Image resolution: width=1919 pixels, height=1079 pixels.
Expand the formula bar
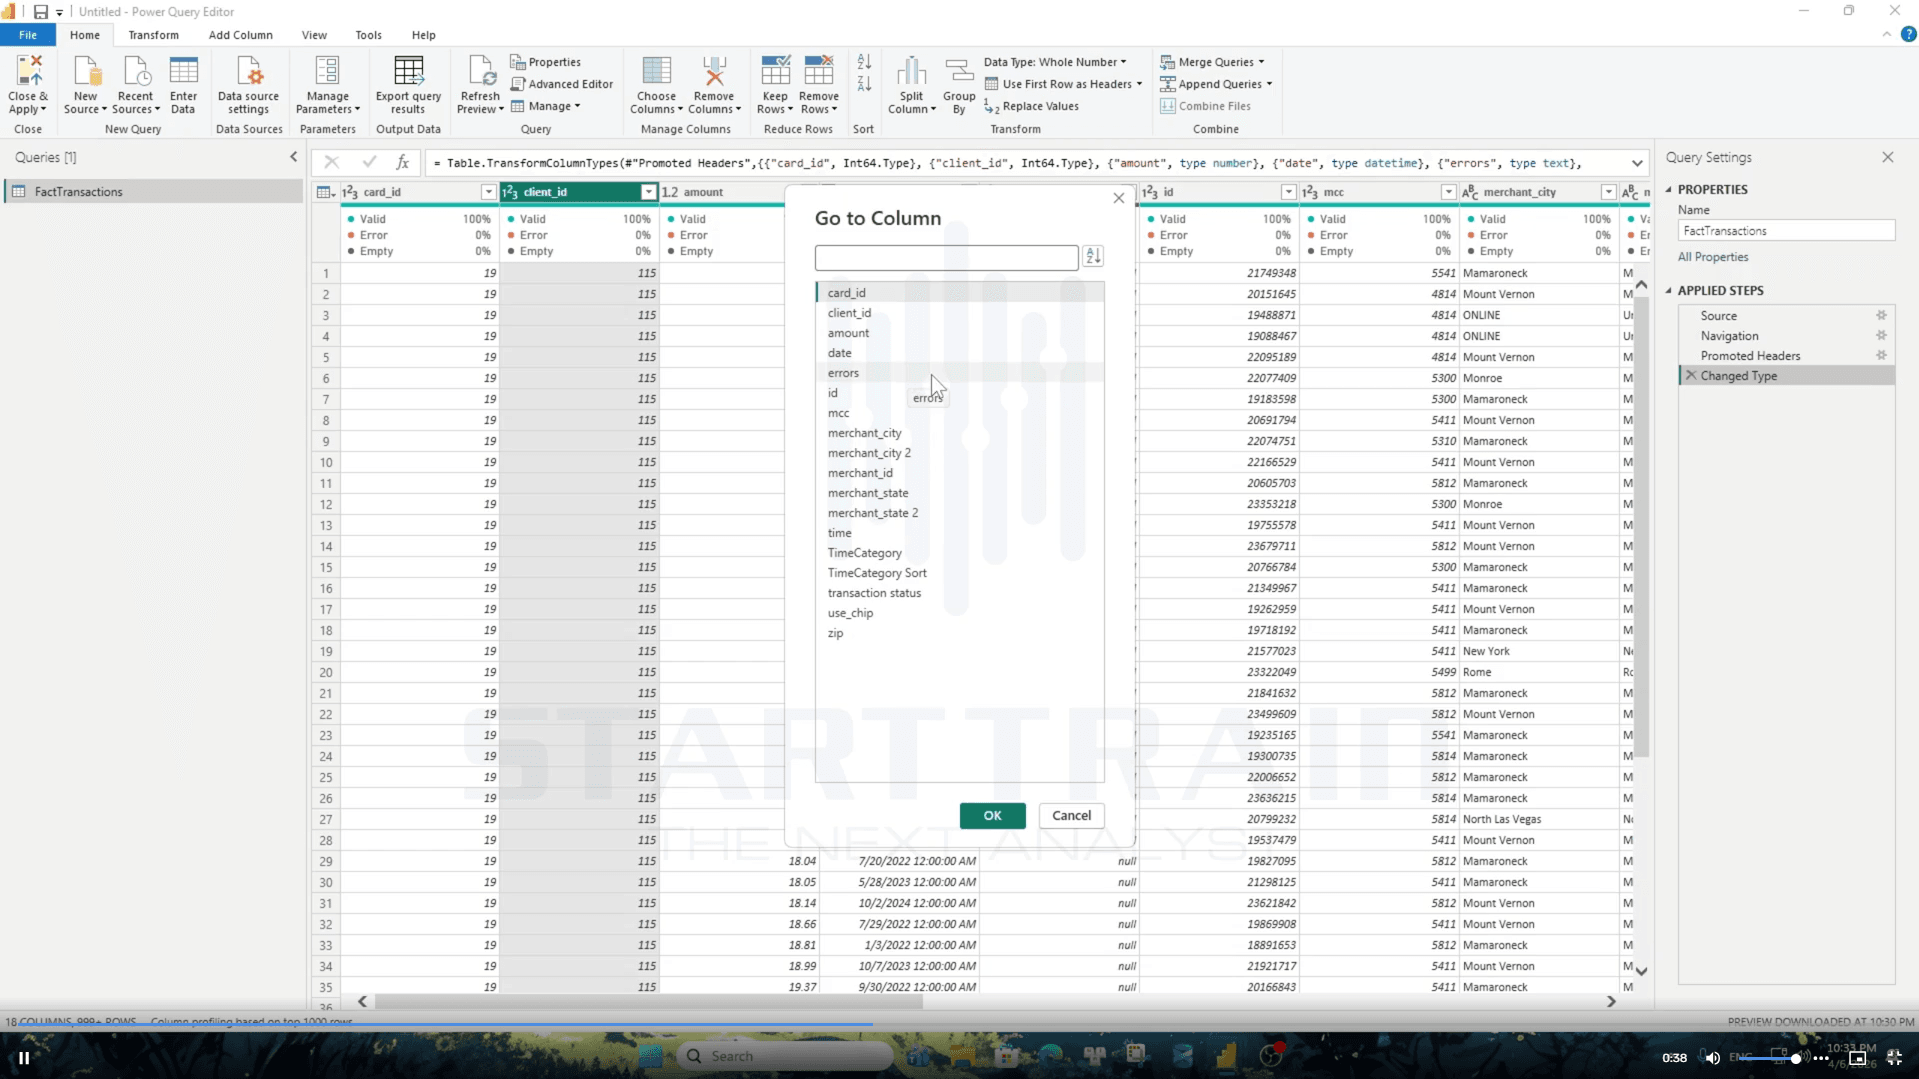click(x=1637, y=163)
